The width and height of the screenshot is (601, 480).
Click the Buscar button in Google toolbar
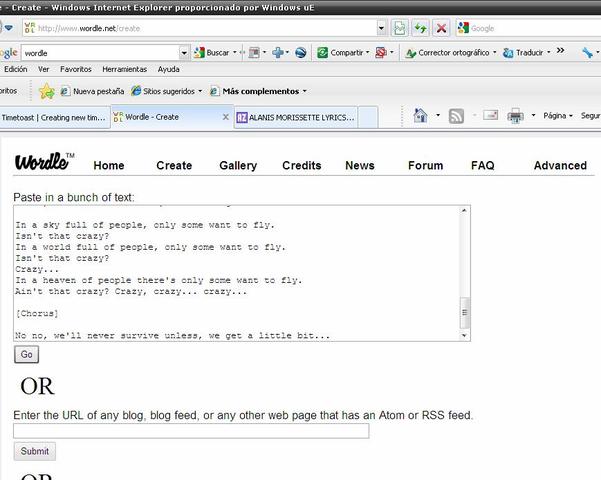212,53
